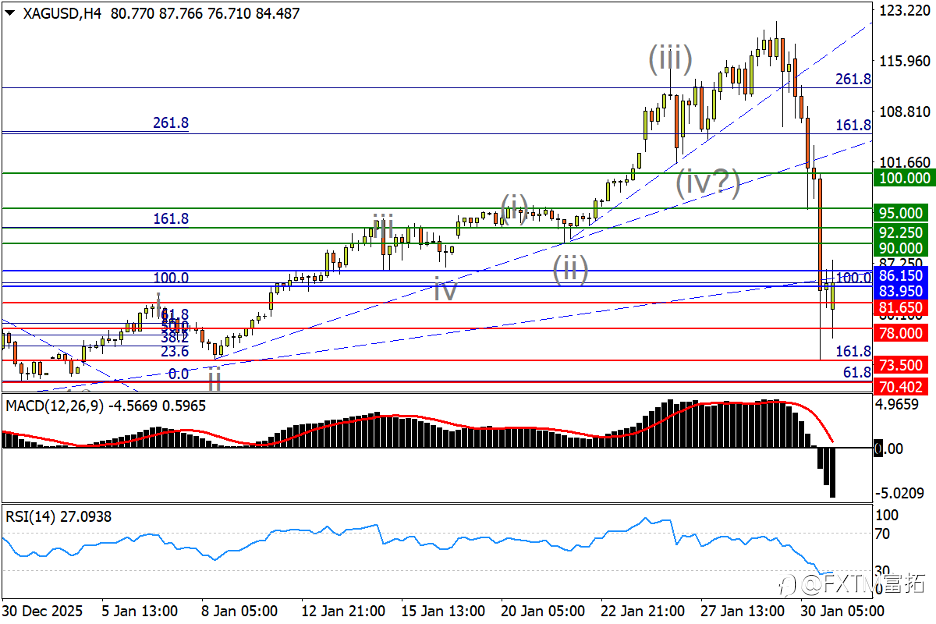
Task: Select the 61.8 Fibonacci label above 70.402
Action: pos(857,373)
